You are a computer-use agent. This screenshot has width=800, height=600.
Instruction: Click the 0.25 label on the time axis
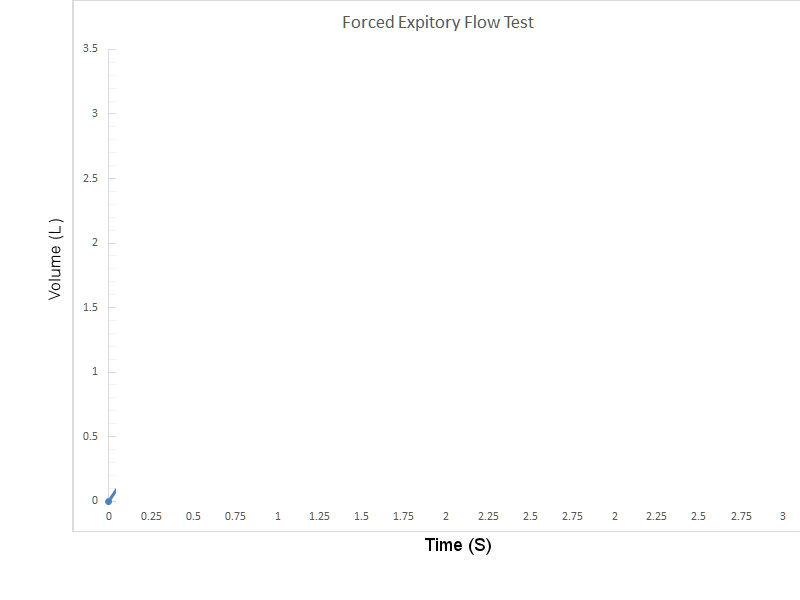click(151, 516)
